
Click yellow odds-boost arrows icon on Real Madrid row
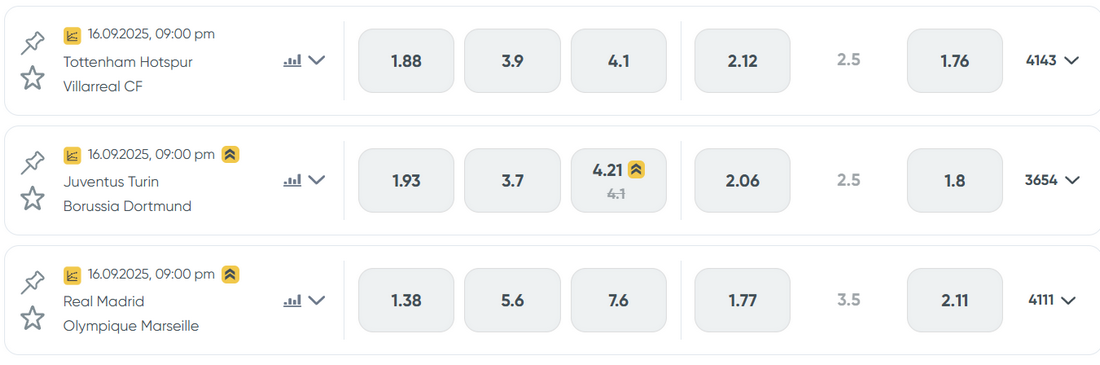point(231,274)
